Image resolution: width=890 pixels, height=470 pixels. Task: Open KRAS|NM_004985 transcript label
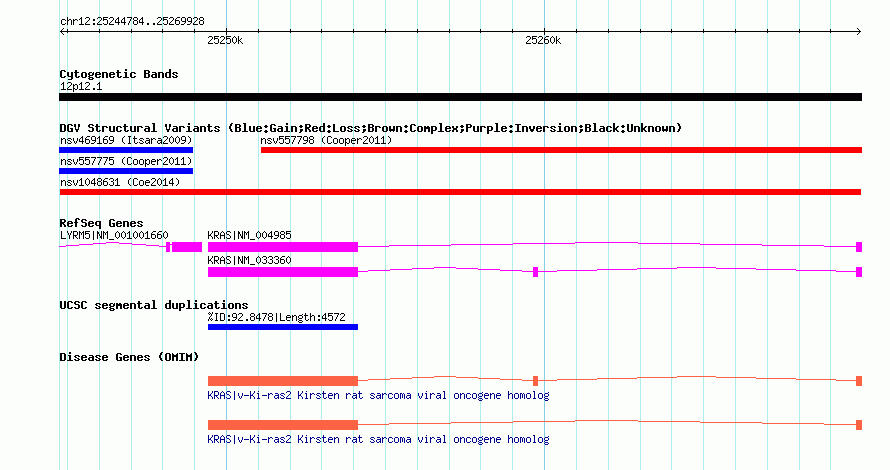pos(249,235)
